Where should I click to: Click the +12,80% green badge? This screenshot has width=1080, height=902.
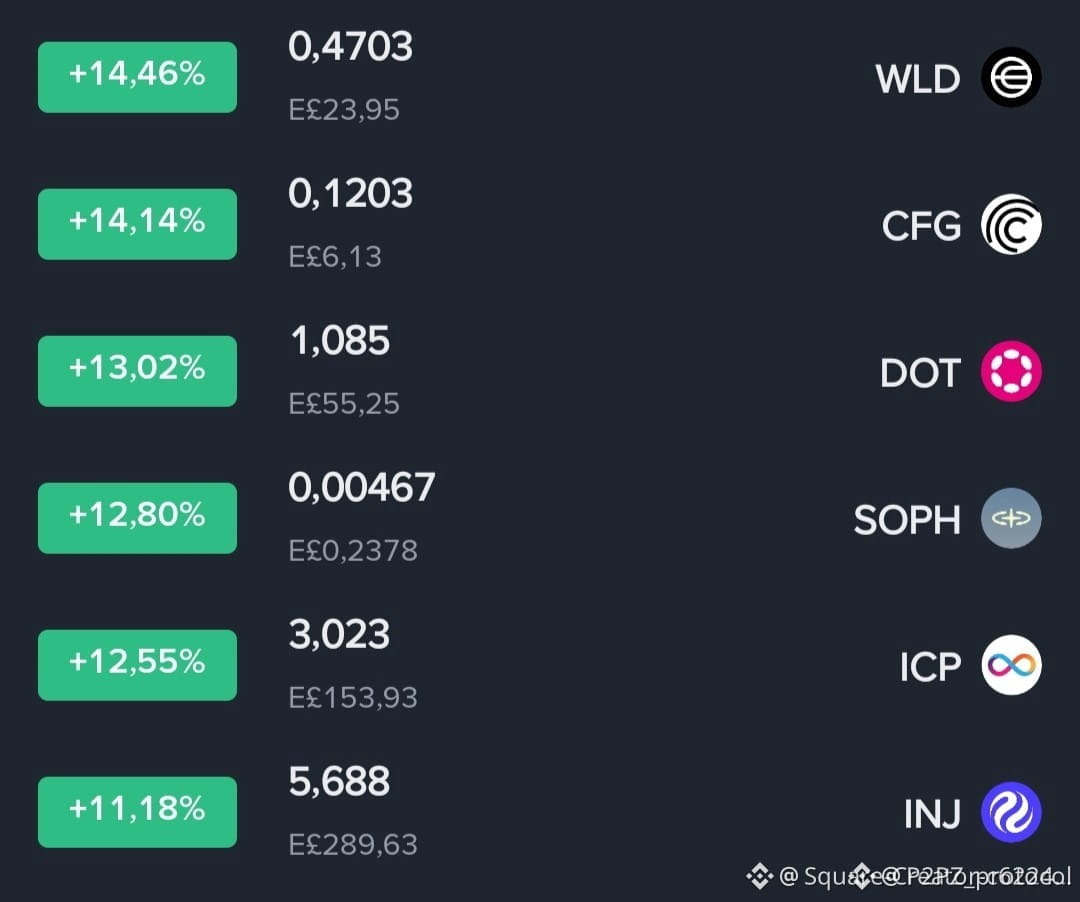(137, 518)
